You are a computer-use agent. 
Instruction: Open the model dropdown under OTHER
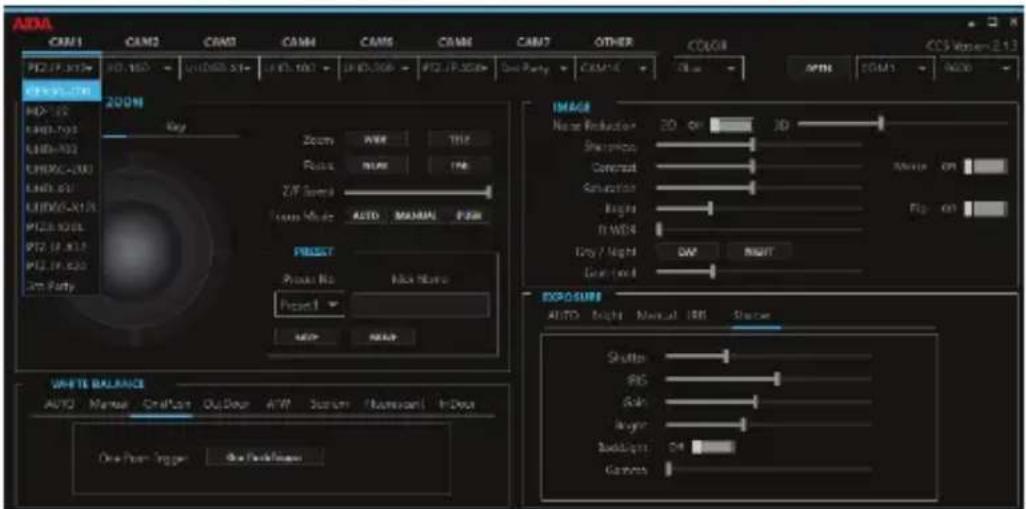coord(614,67)
